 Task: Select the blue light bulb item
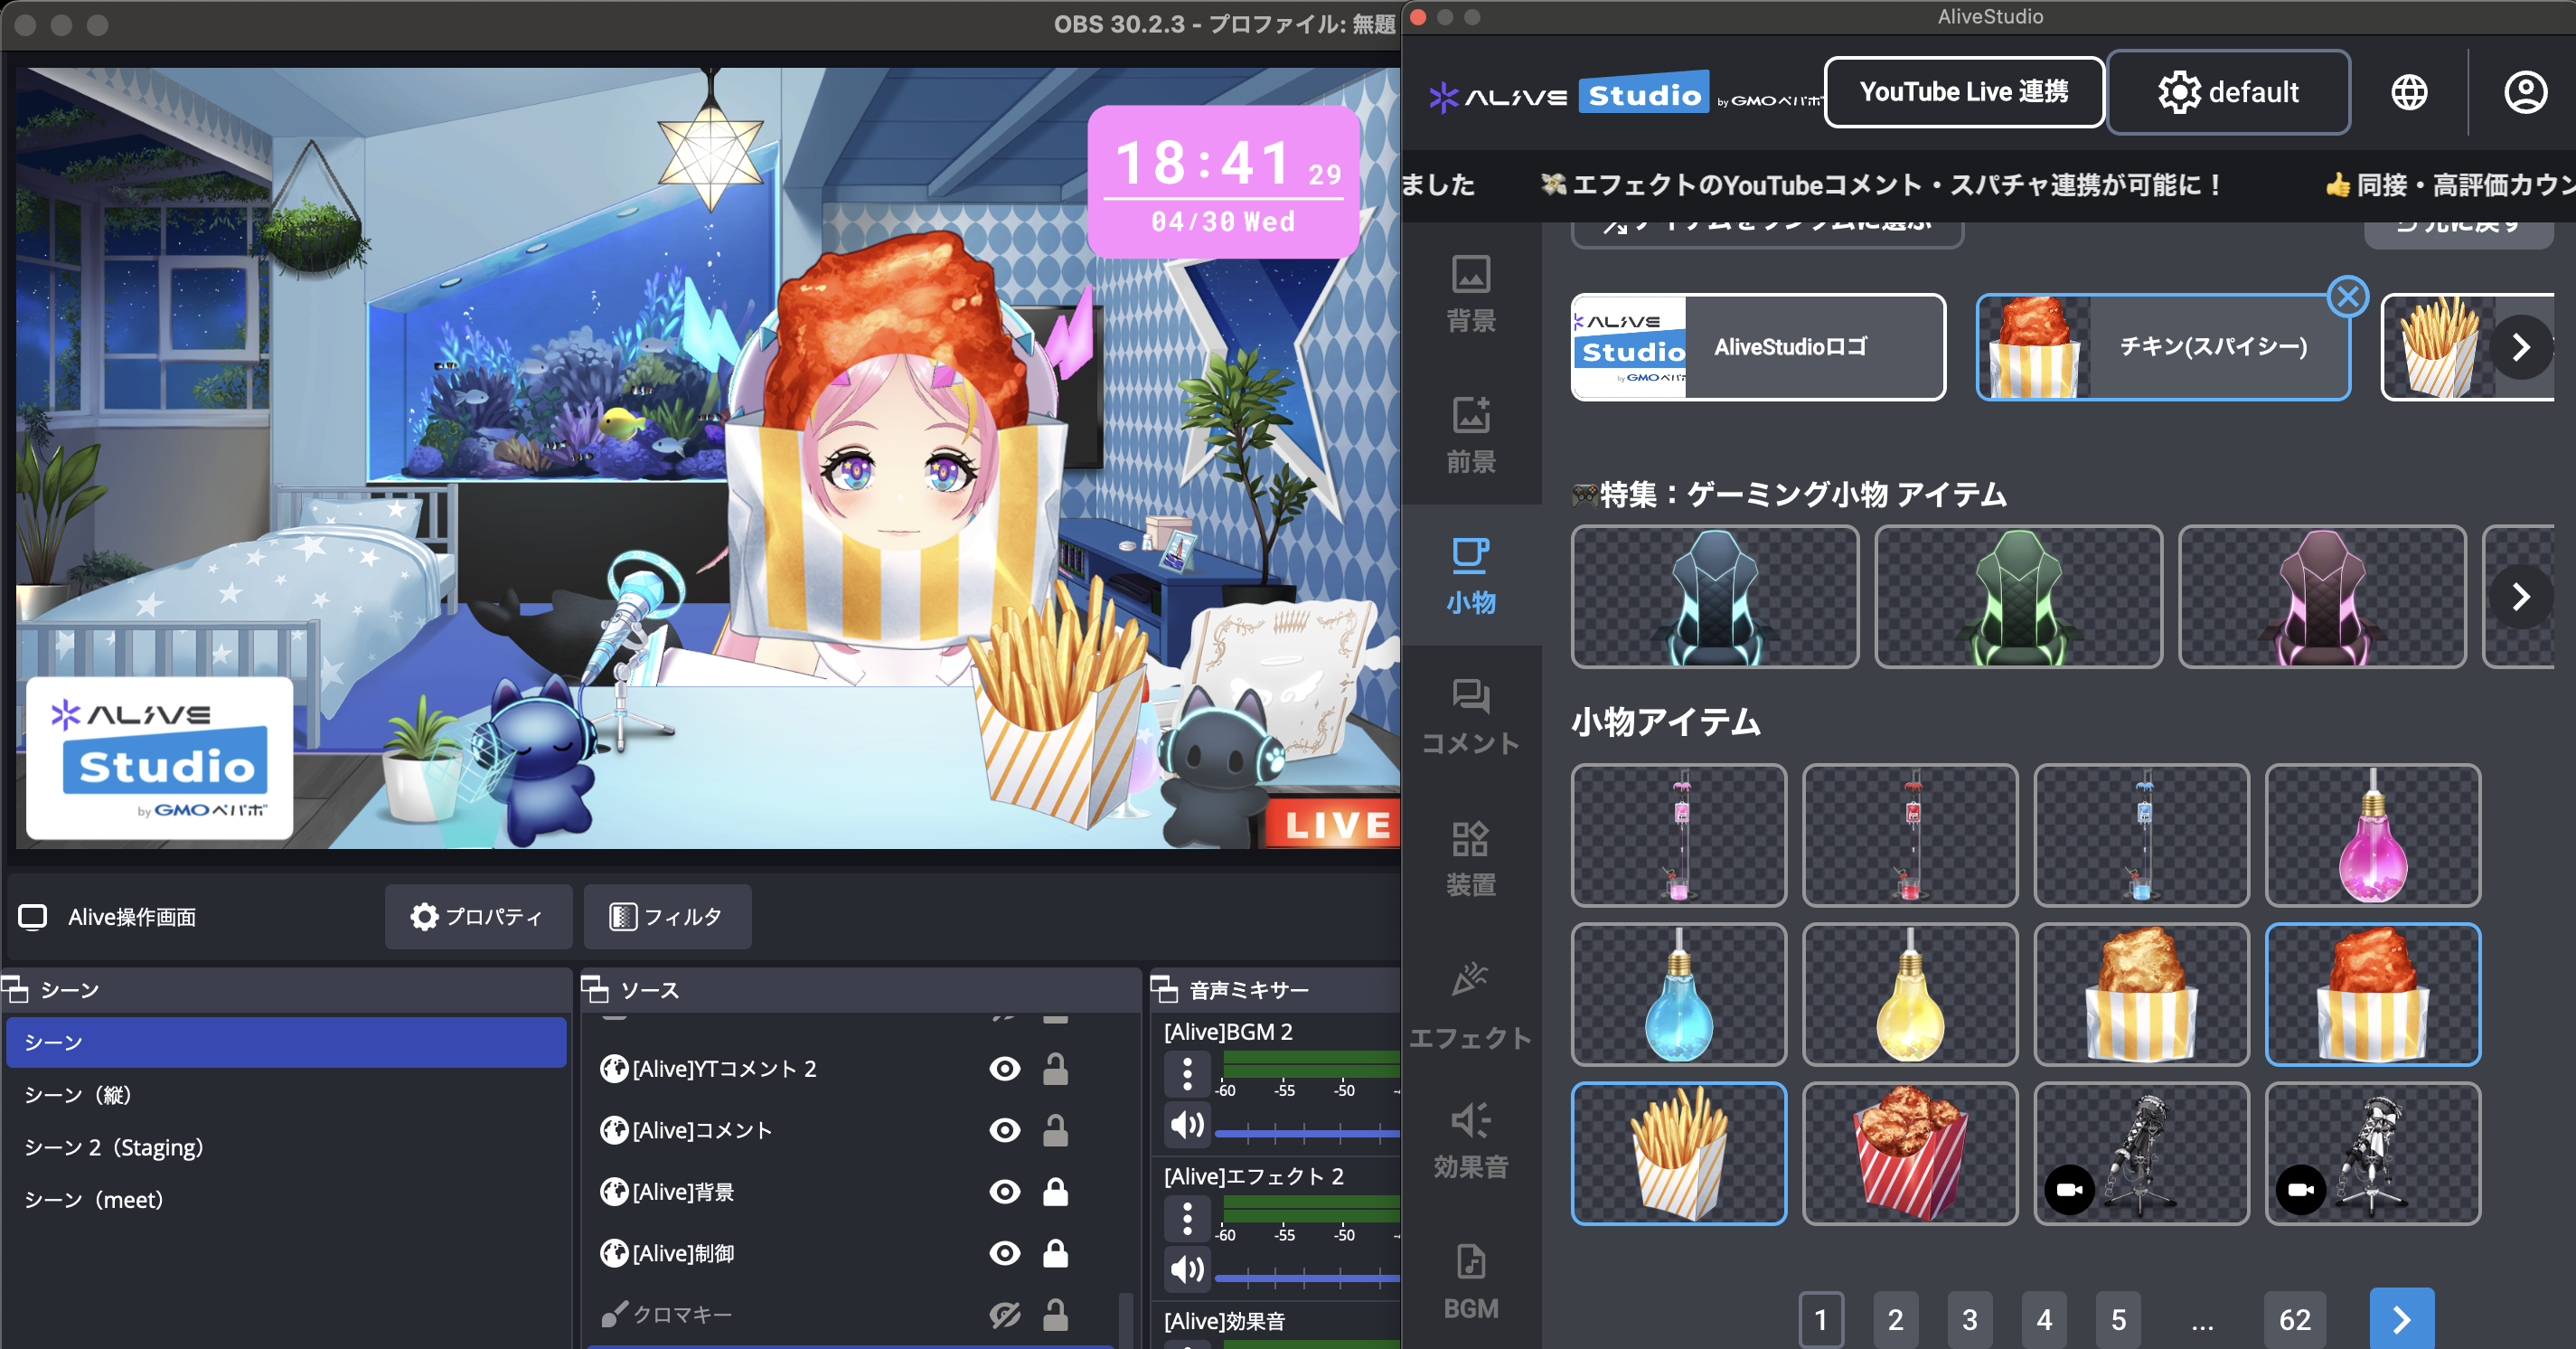[1679, 994]
